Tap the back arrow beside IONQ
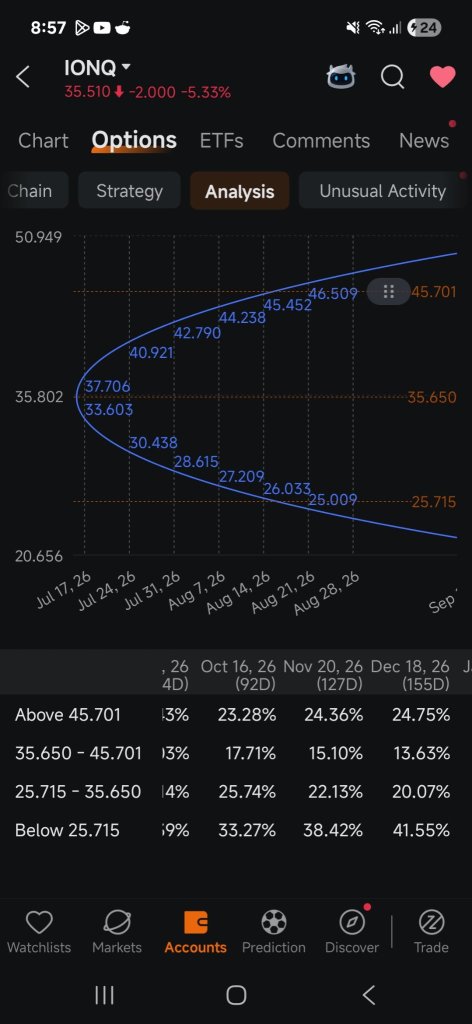This screenshot has width=472, height=1024. pos(23,77)
